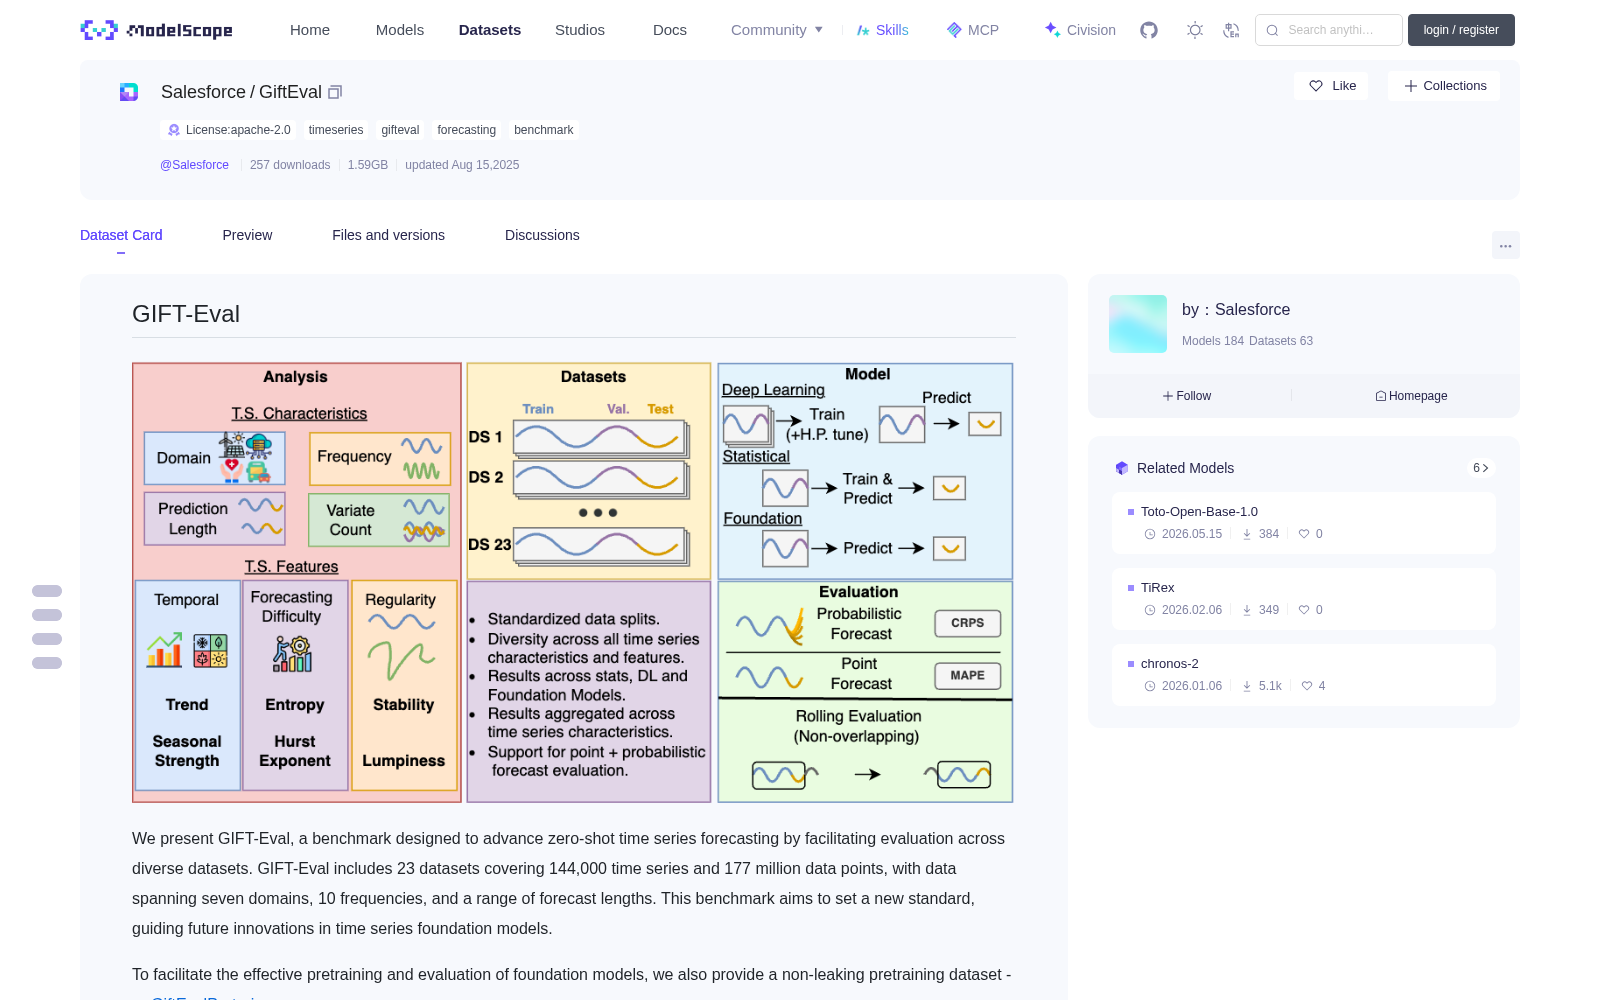This screenshot has height=1000, width=1600.
Task: Click the 5.1k download count on chronos-2
Action: coord(1270,686)
